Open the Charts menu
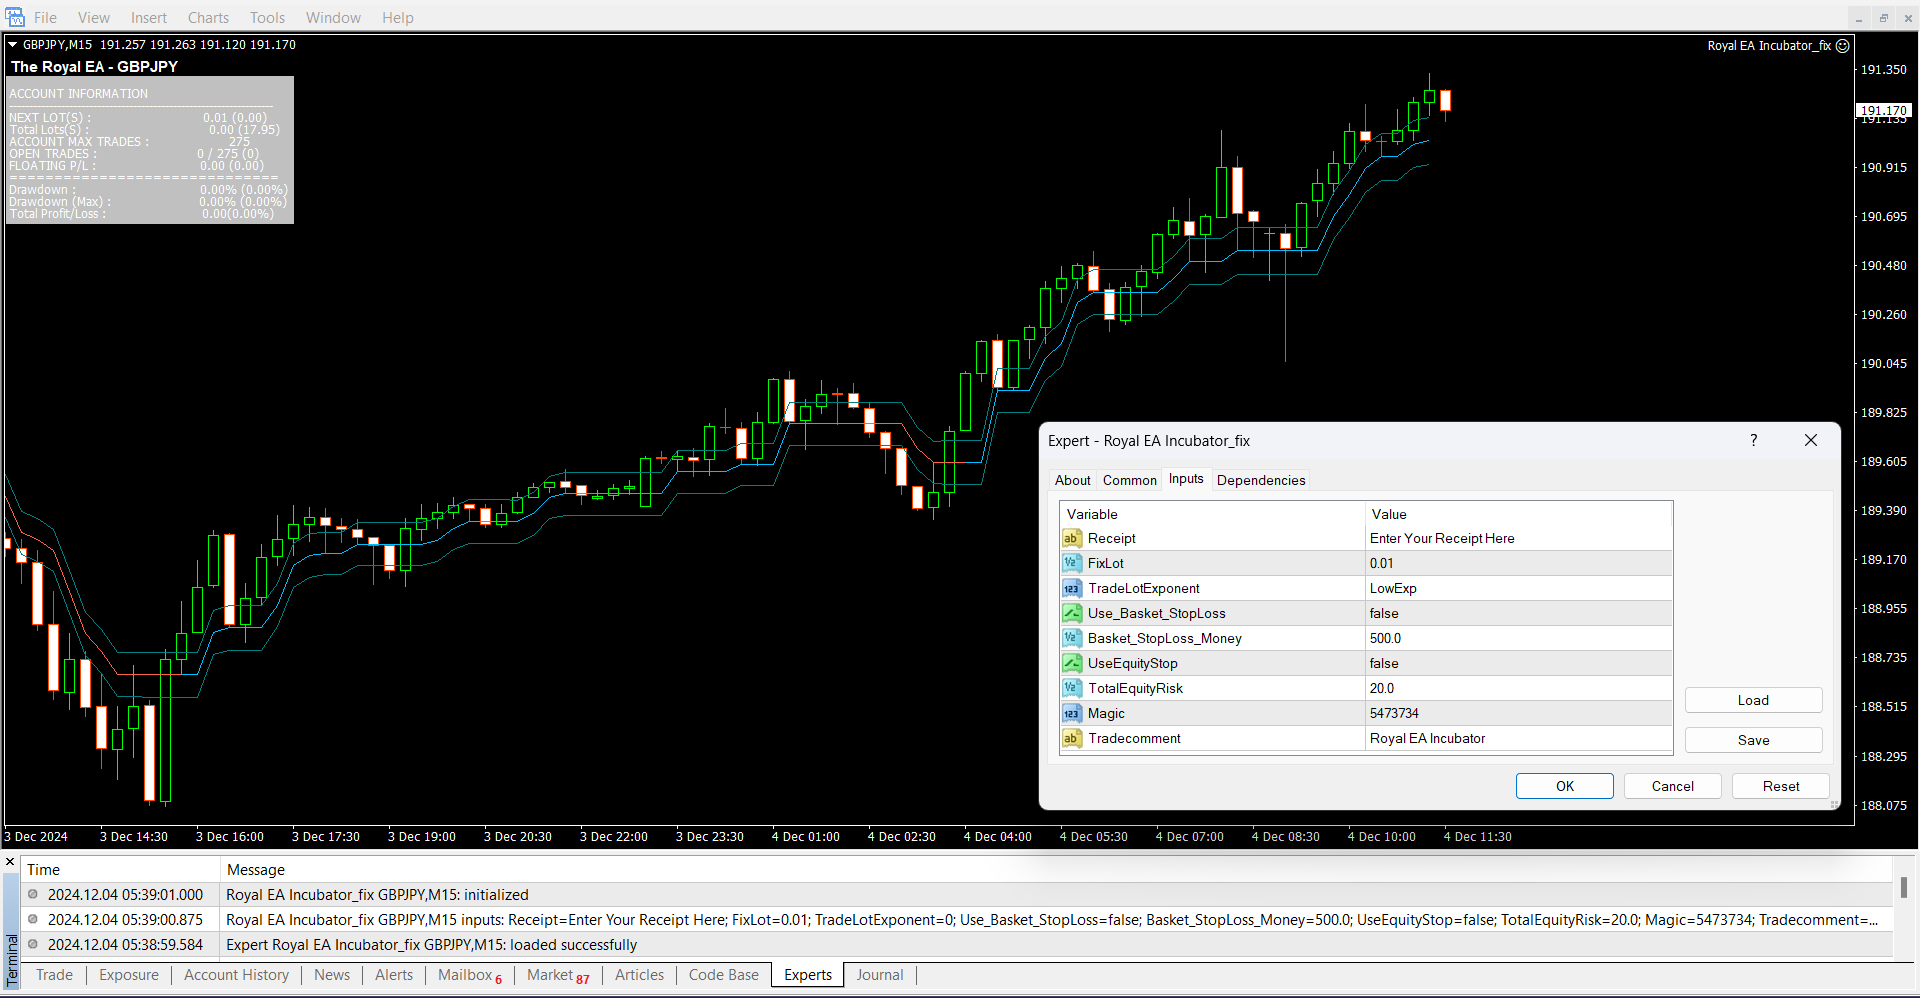Image resolution: width=1920 pixels, height=998 pixels. tap(208, 18)
